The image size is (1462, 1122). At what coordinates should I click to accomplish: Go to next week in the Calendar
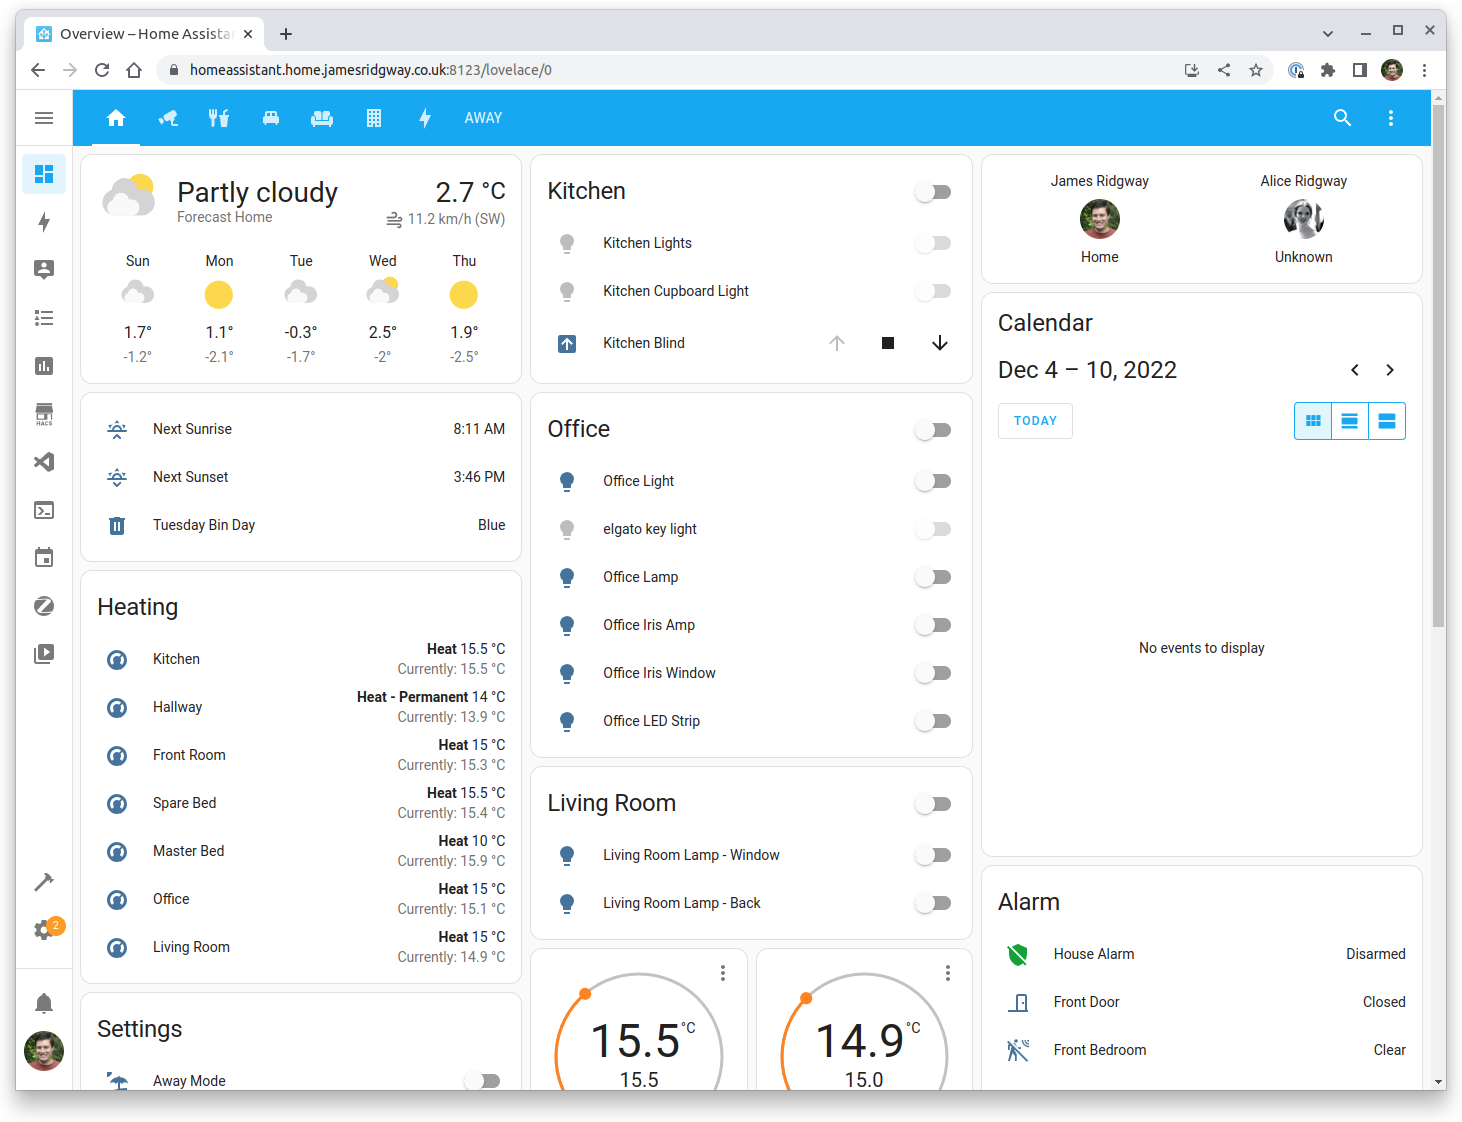[x=1389, y=369]
